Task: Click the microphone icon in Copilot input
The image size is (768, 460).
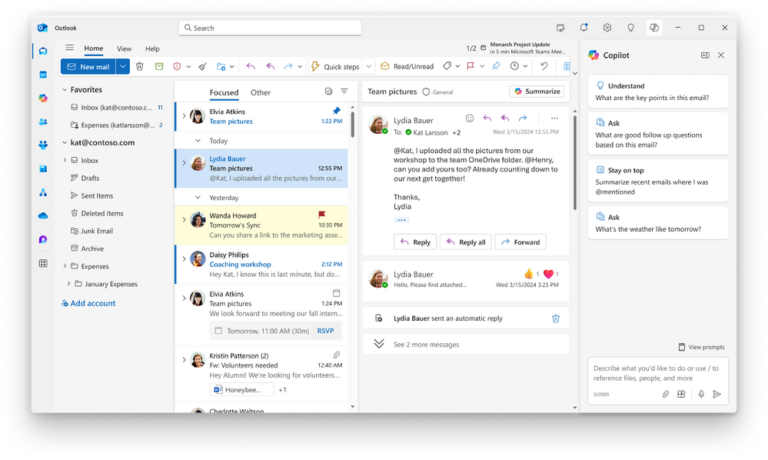Action: [x=700, y=394]
